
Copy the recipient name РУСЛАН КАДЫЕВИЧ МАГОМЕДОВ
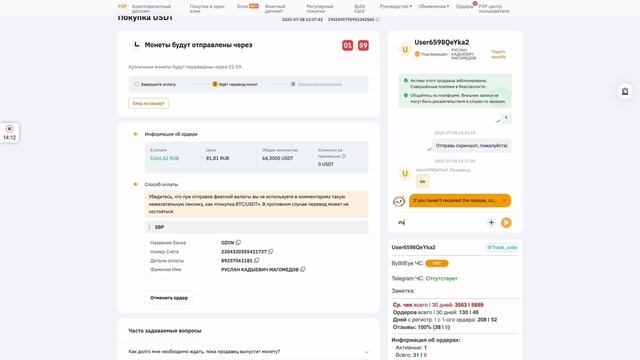302,269
